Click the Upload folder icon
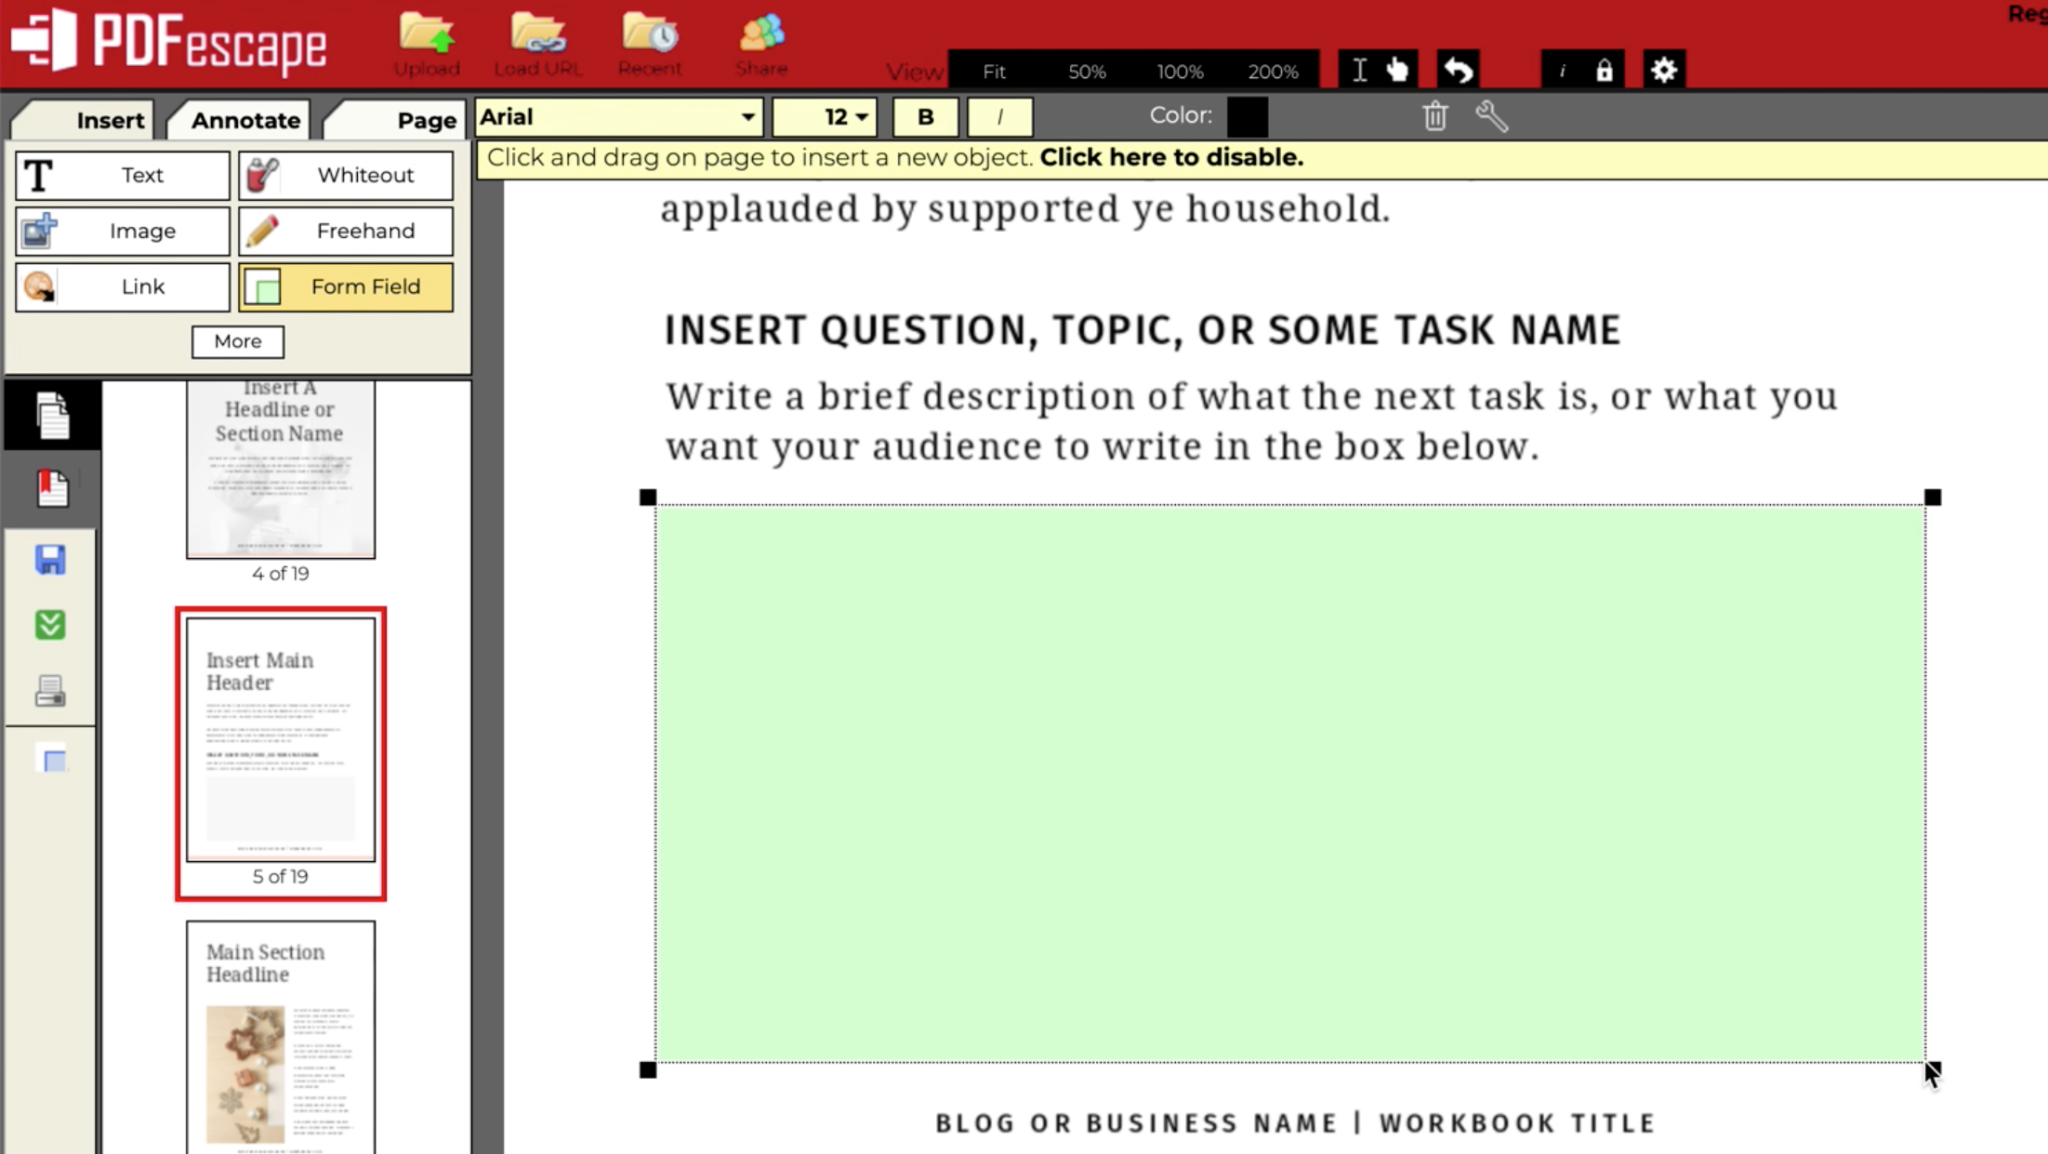The height and width of the screenshot is (1154, 2048). [427, 35]
